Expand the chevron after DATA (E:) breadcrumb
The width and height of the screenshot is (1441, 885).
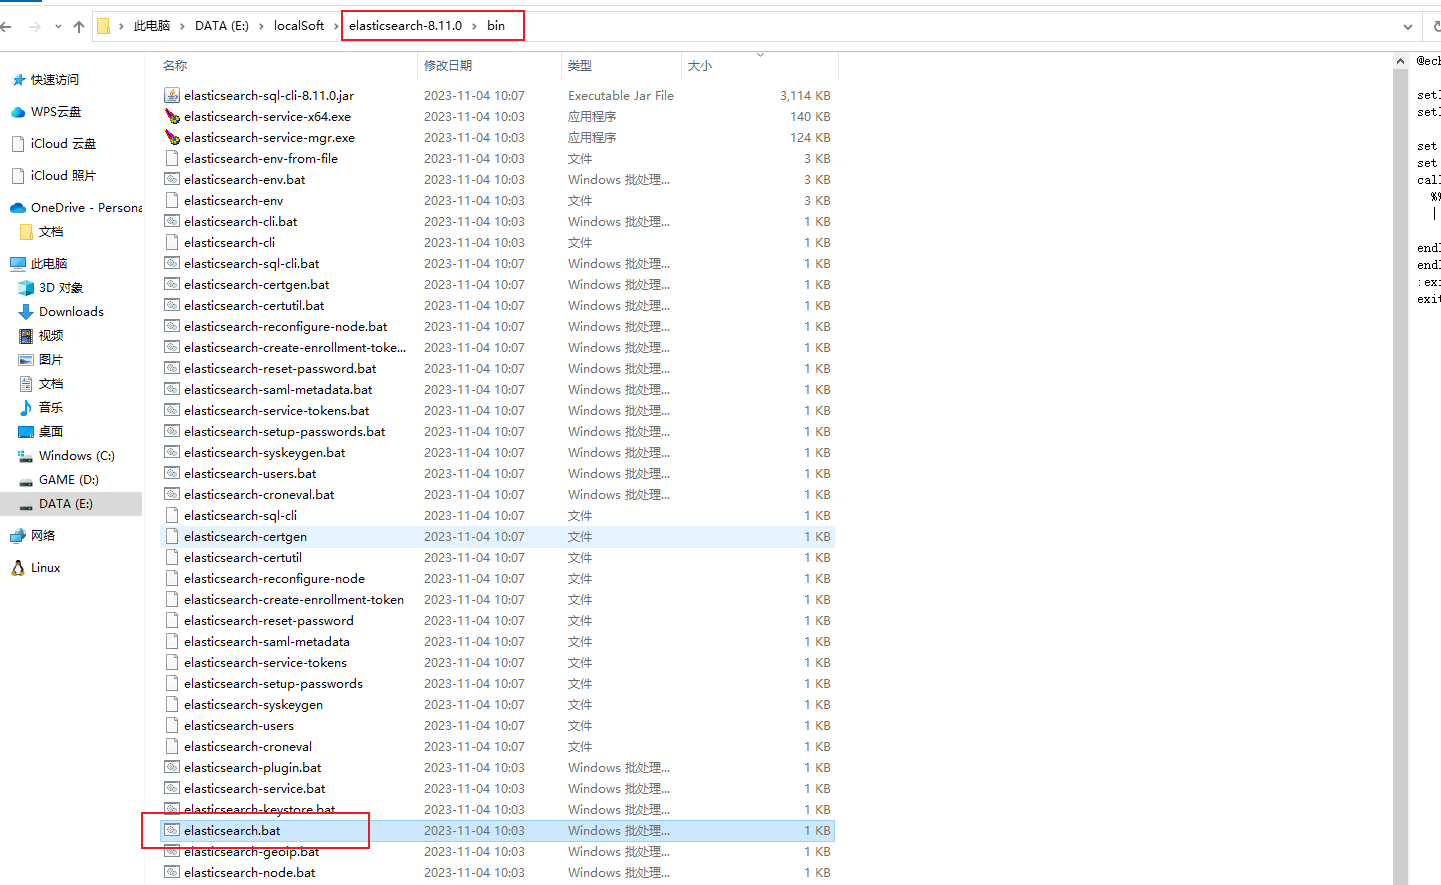point(261,26)
